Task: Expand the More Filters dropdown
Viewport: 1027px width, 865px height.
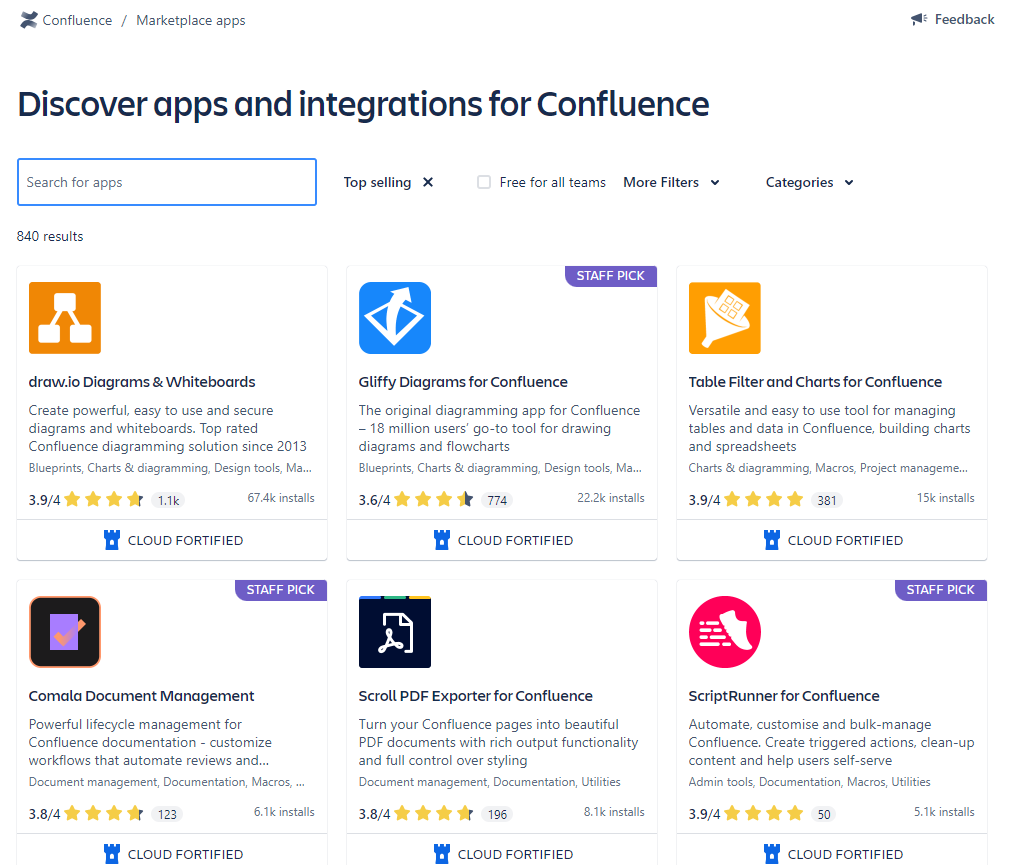Action: click(671, 182)
